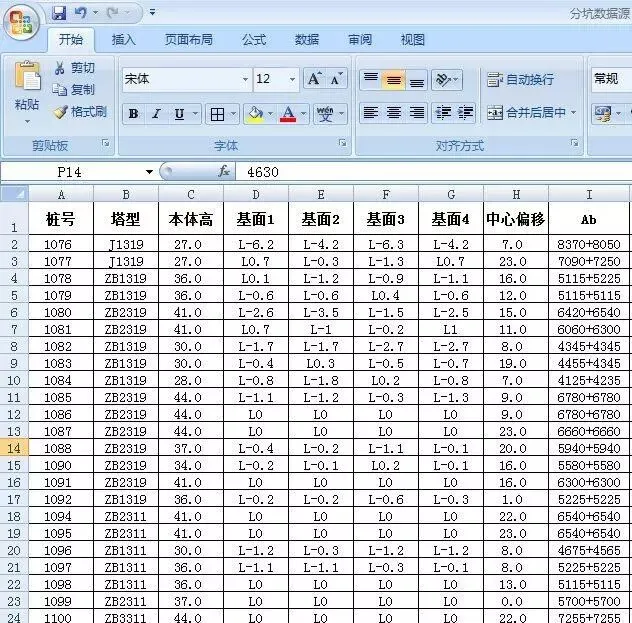Click Name Box showing P14
The image size is (632, 623).
click(69, 172)
